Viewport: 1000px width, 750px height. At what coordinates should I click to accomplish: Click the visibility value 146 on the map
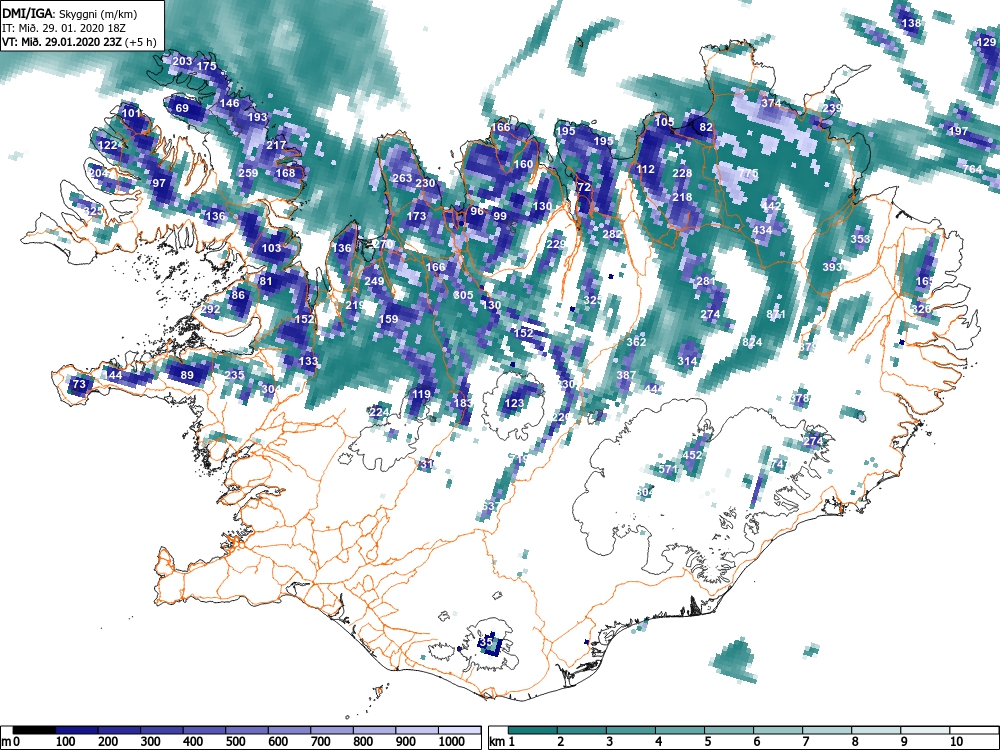tap(230, 103)
